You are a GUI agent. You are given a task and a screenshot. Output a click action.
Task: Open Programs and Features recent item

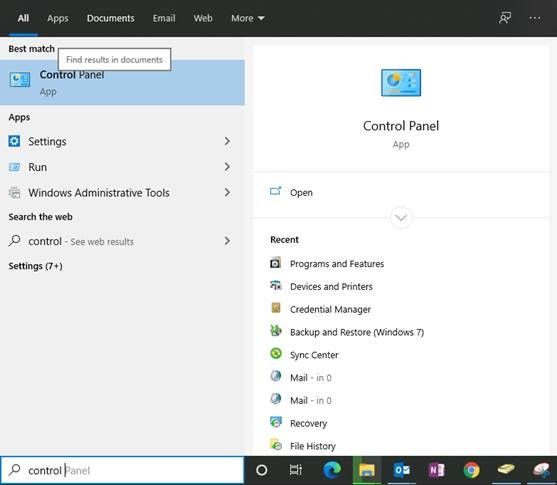coord(337,264)
